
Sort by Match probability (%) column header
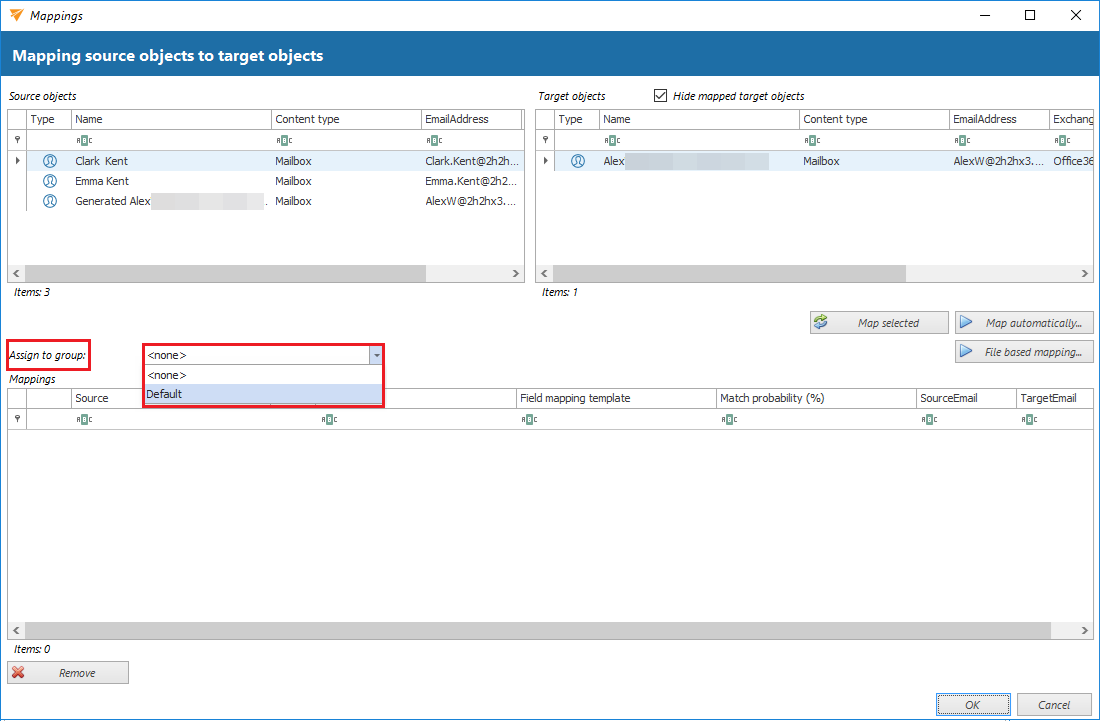815,398
